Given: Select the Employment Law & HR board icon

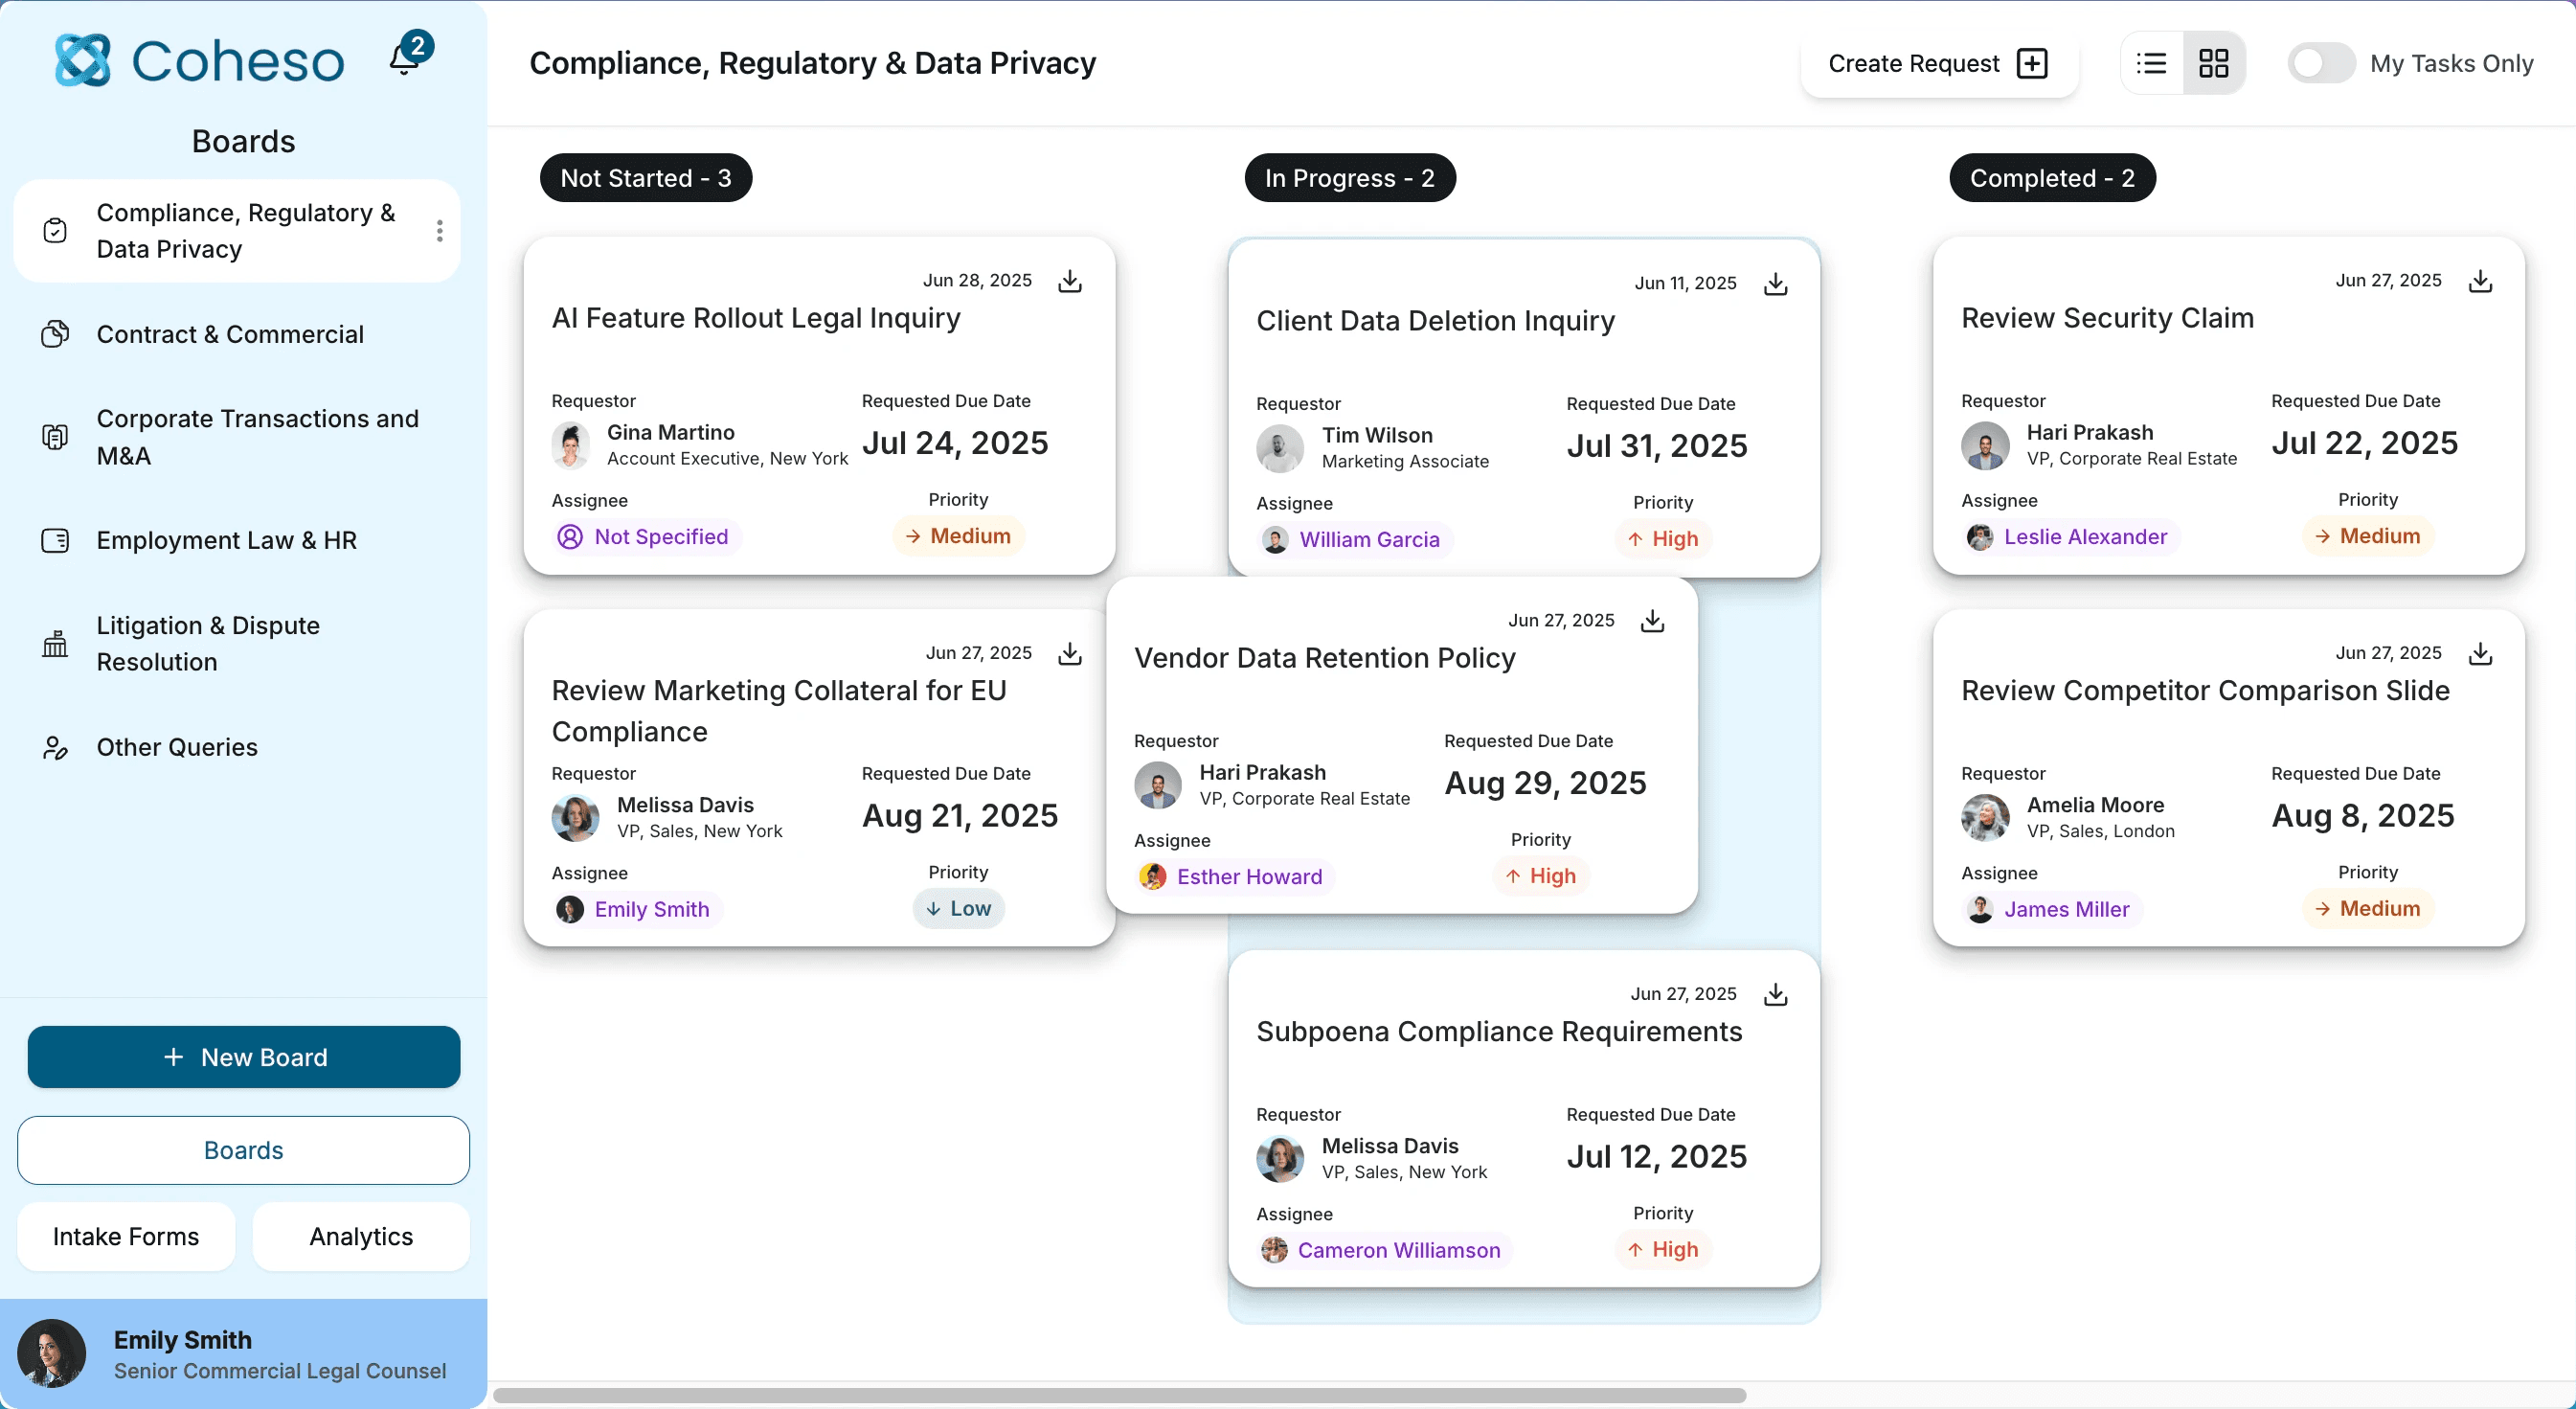Looking at the screenshot, I should [55, 541].
